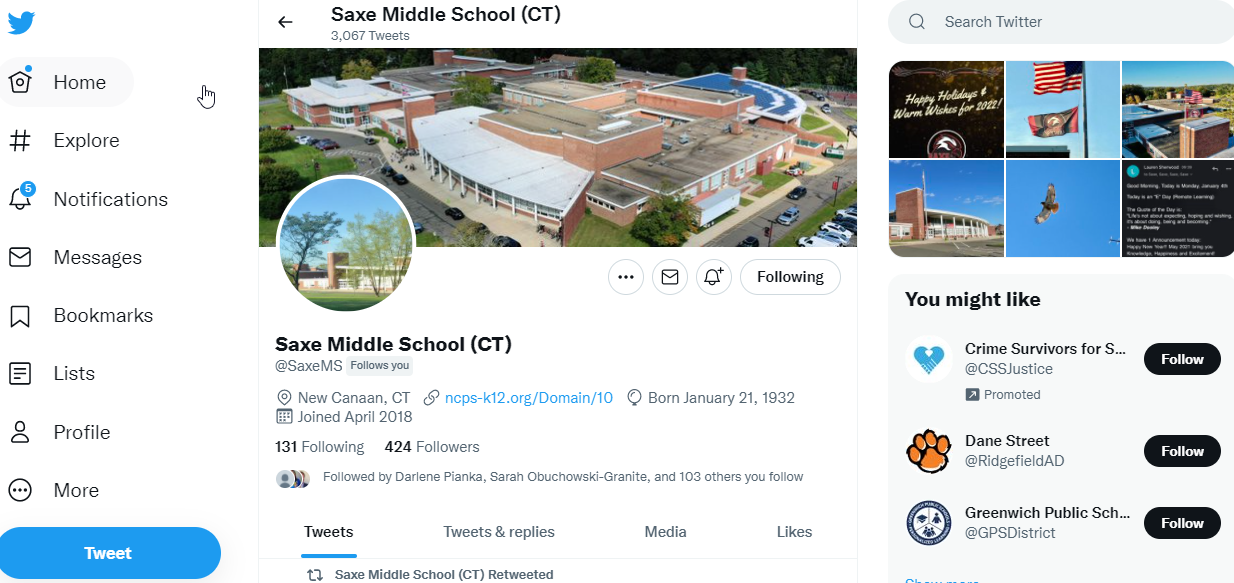Switch to the Media tab

pos(665,532)
